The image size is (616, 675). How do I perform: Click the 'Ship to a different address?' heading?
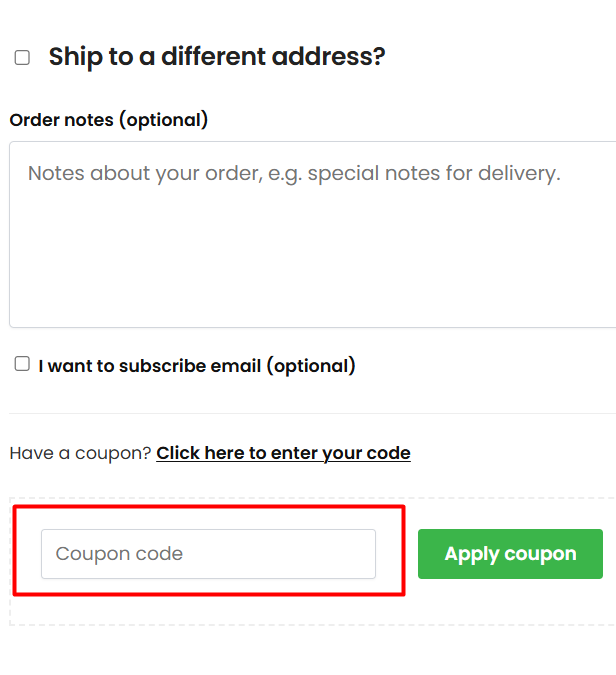(x=217, y=57)
